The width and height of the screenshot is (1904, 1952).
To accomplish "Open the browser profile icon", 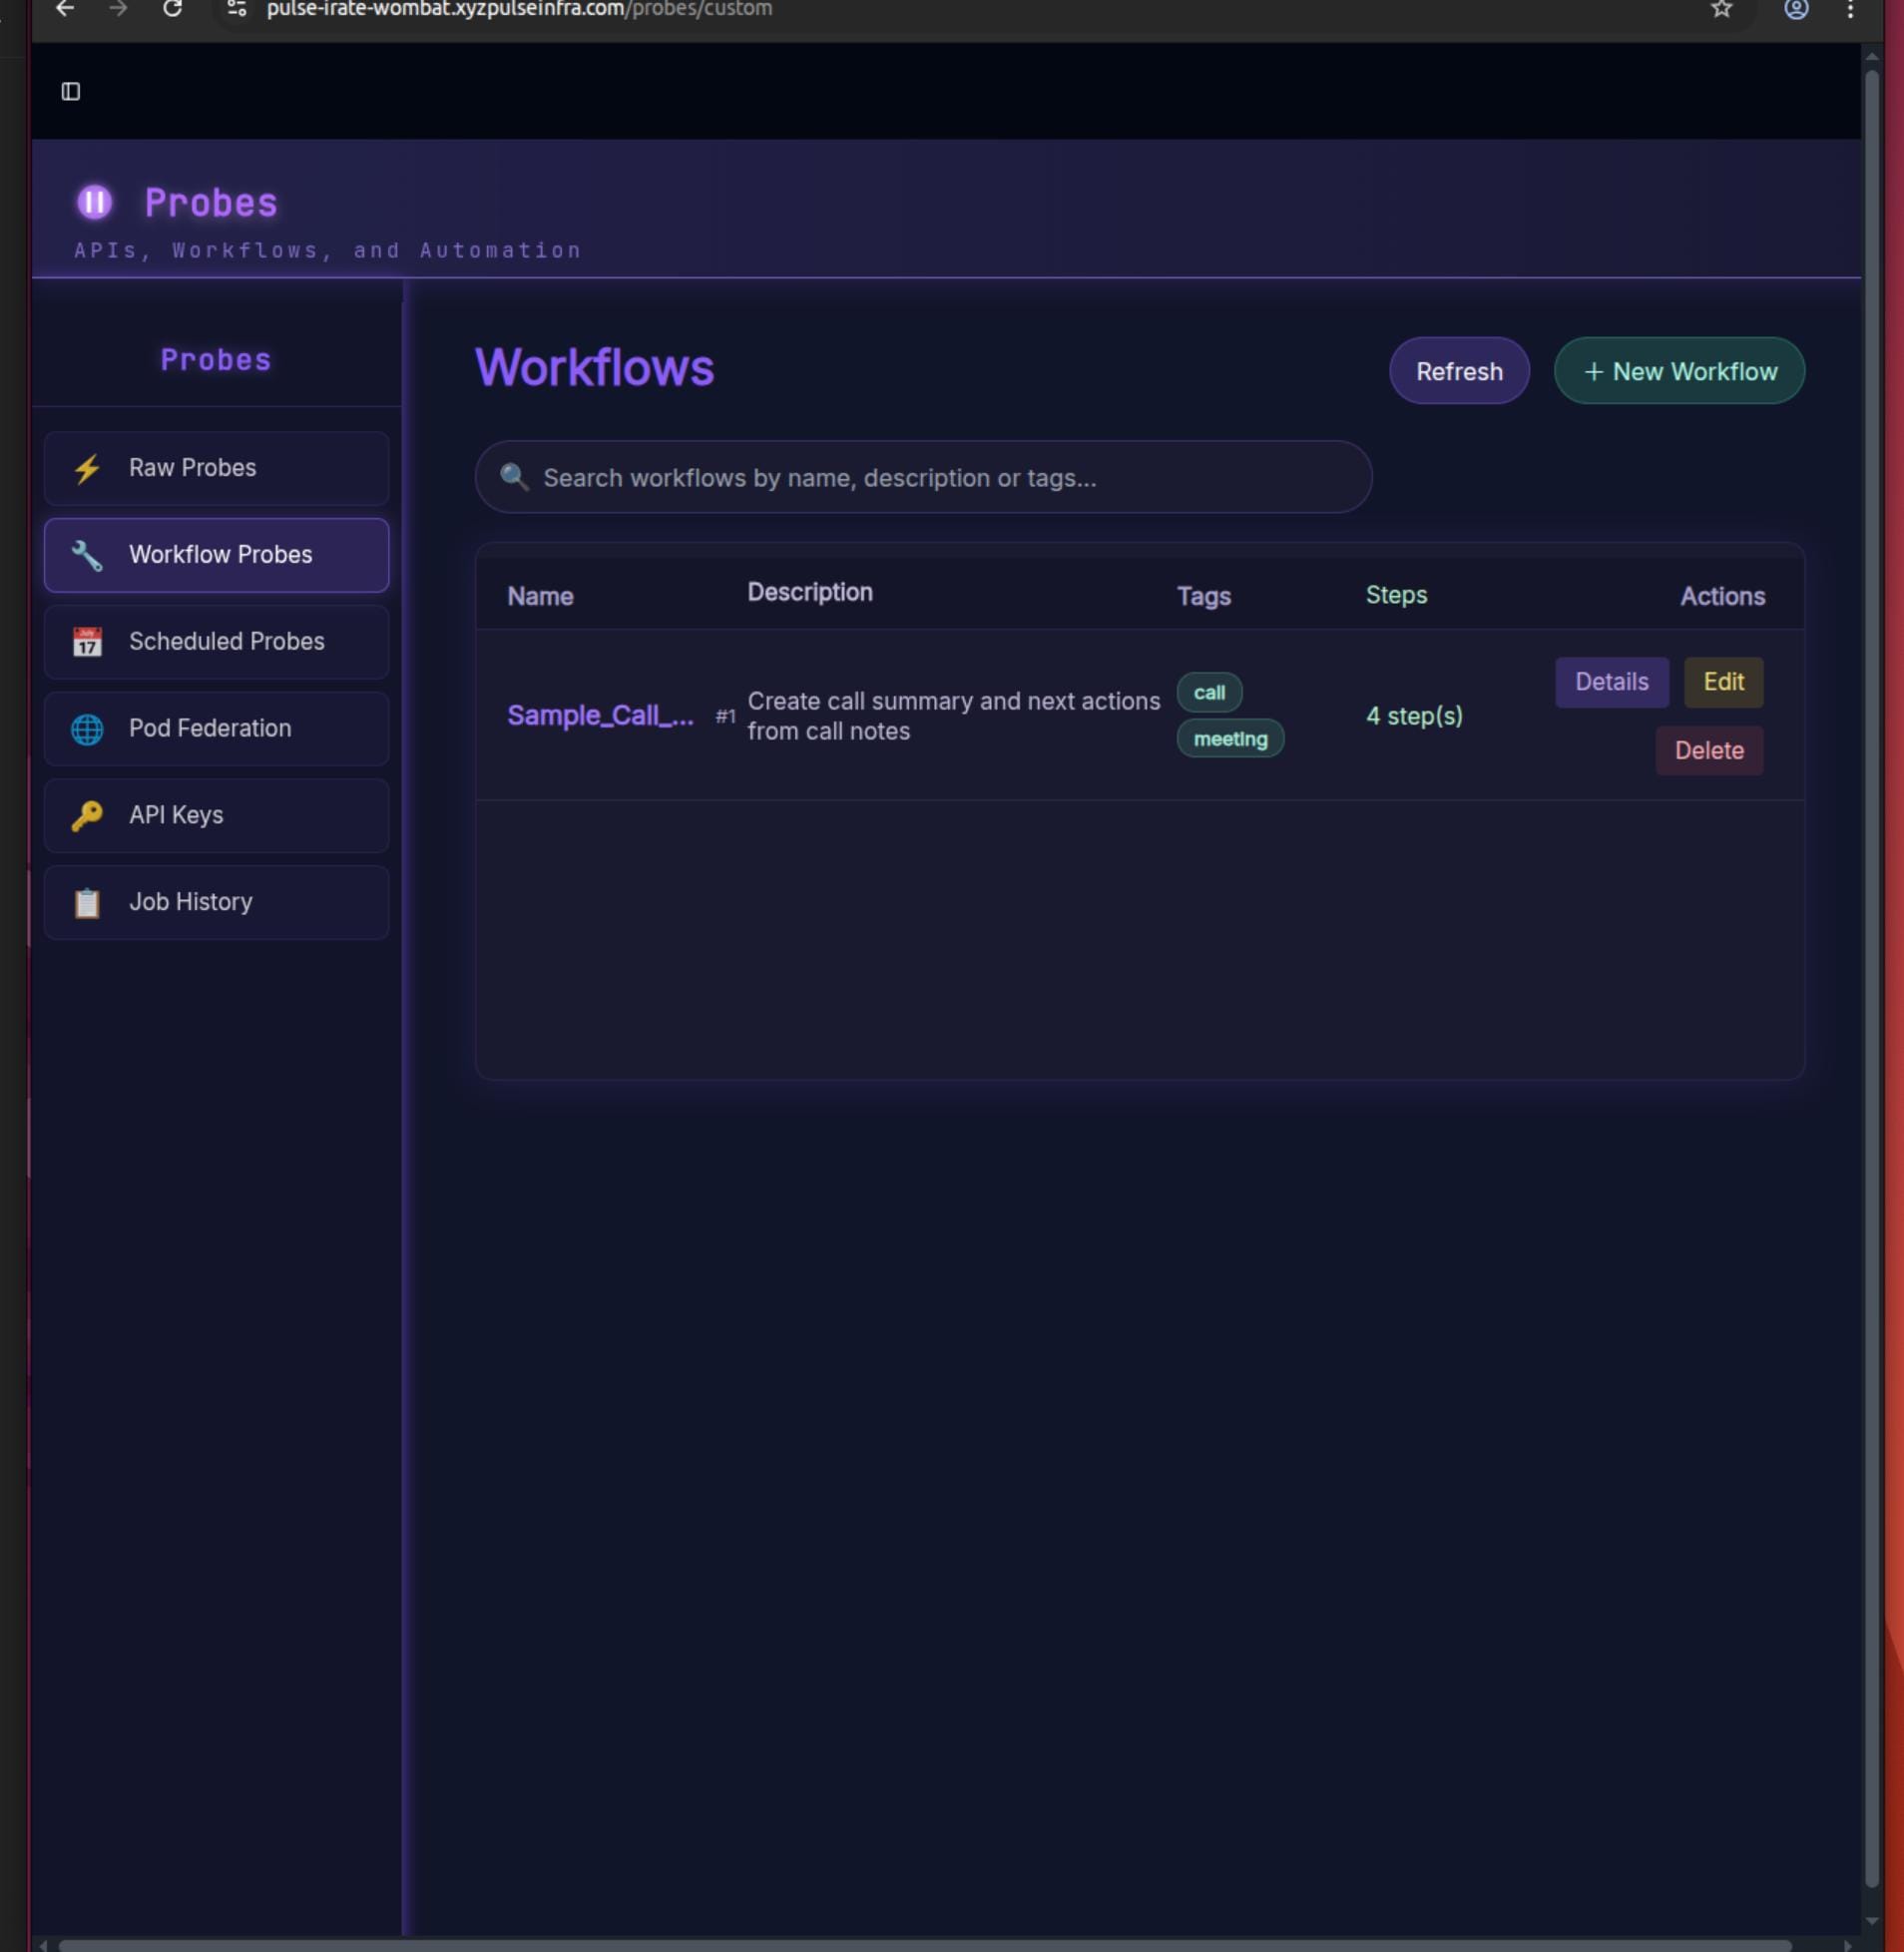I will 1796,9.
